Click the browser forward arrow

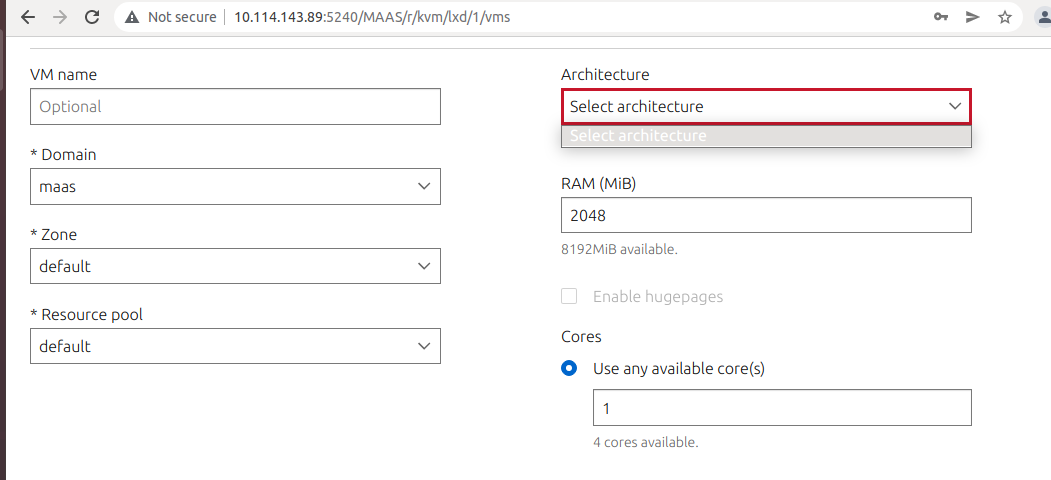click(60, 17)
